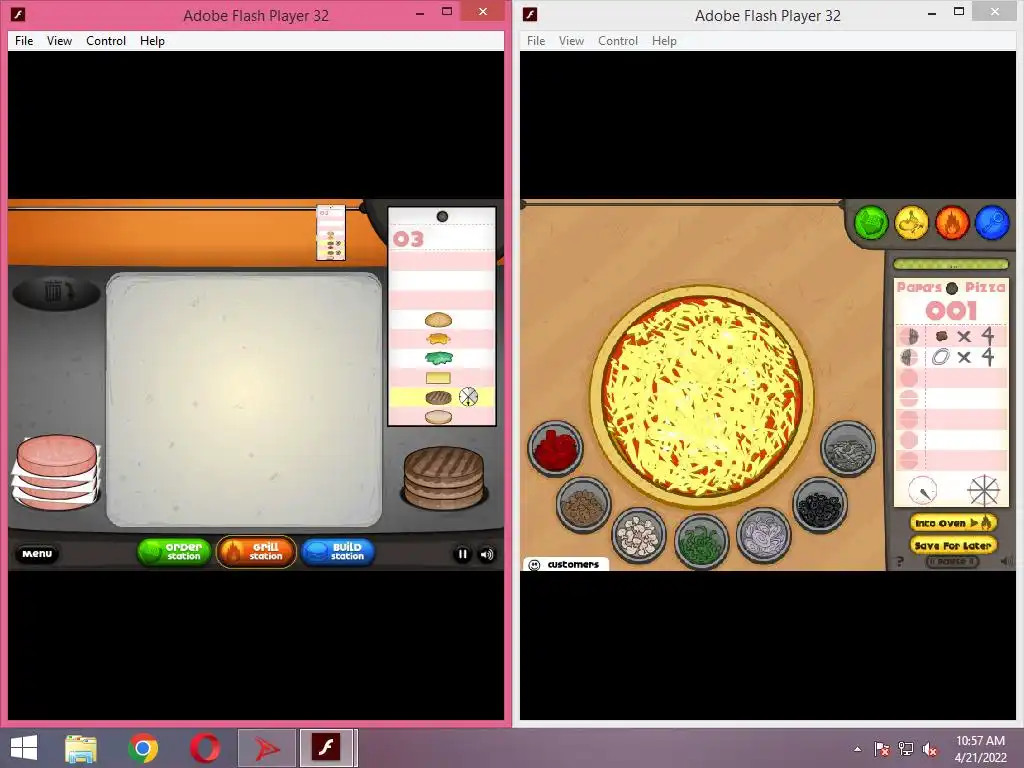Click lettuce icon on burger ticket
The image size is (1024, 768).
(438, 358)
